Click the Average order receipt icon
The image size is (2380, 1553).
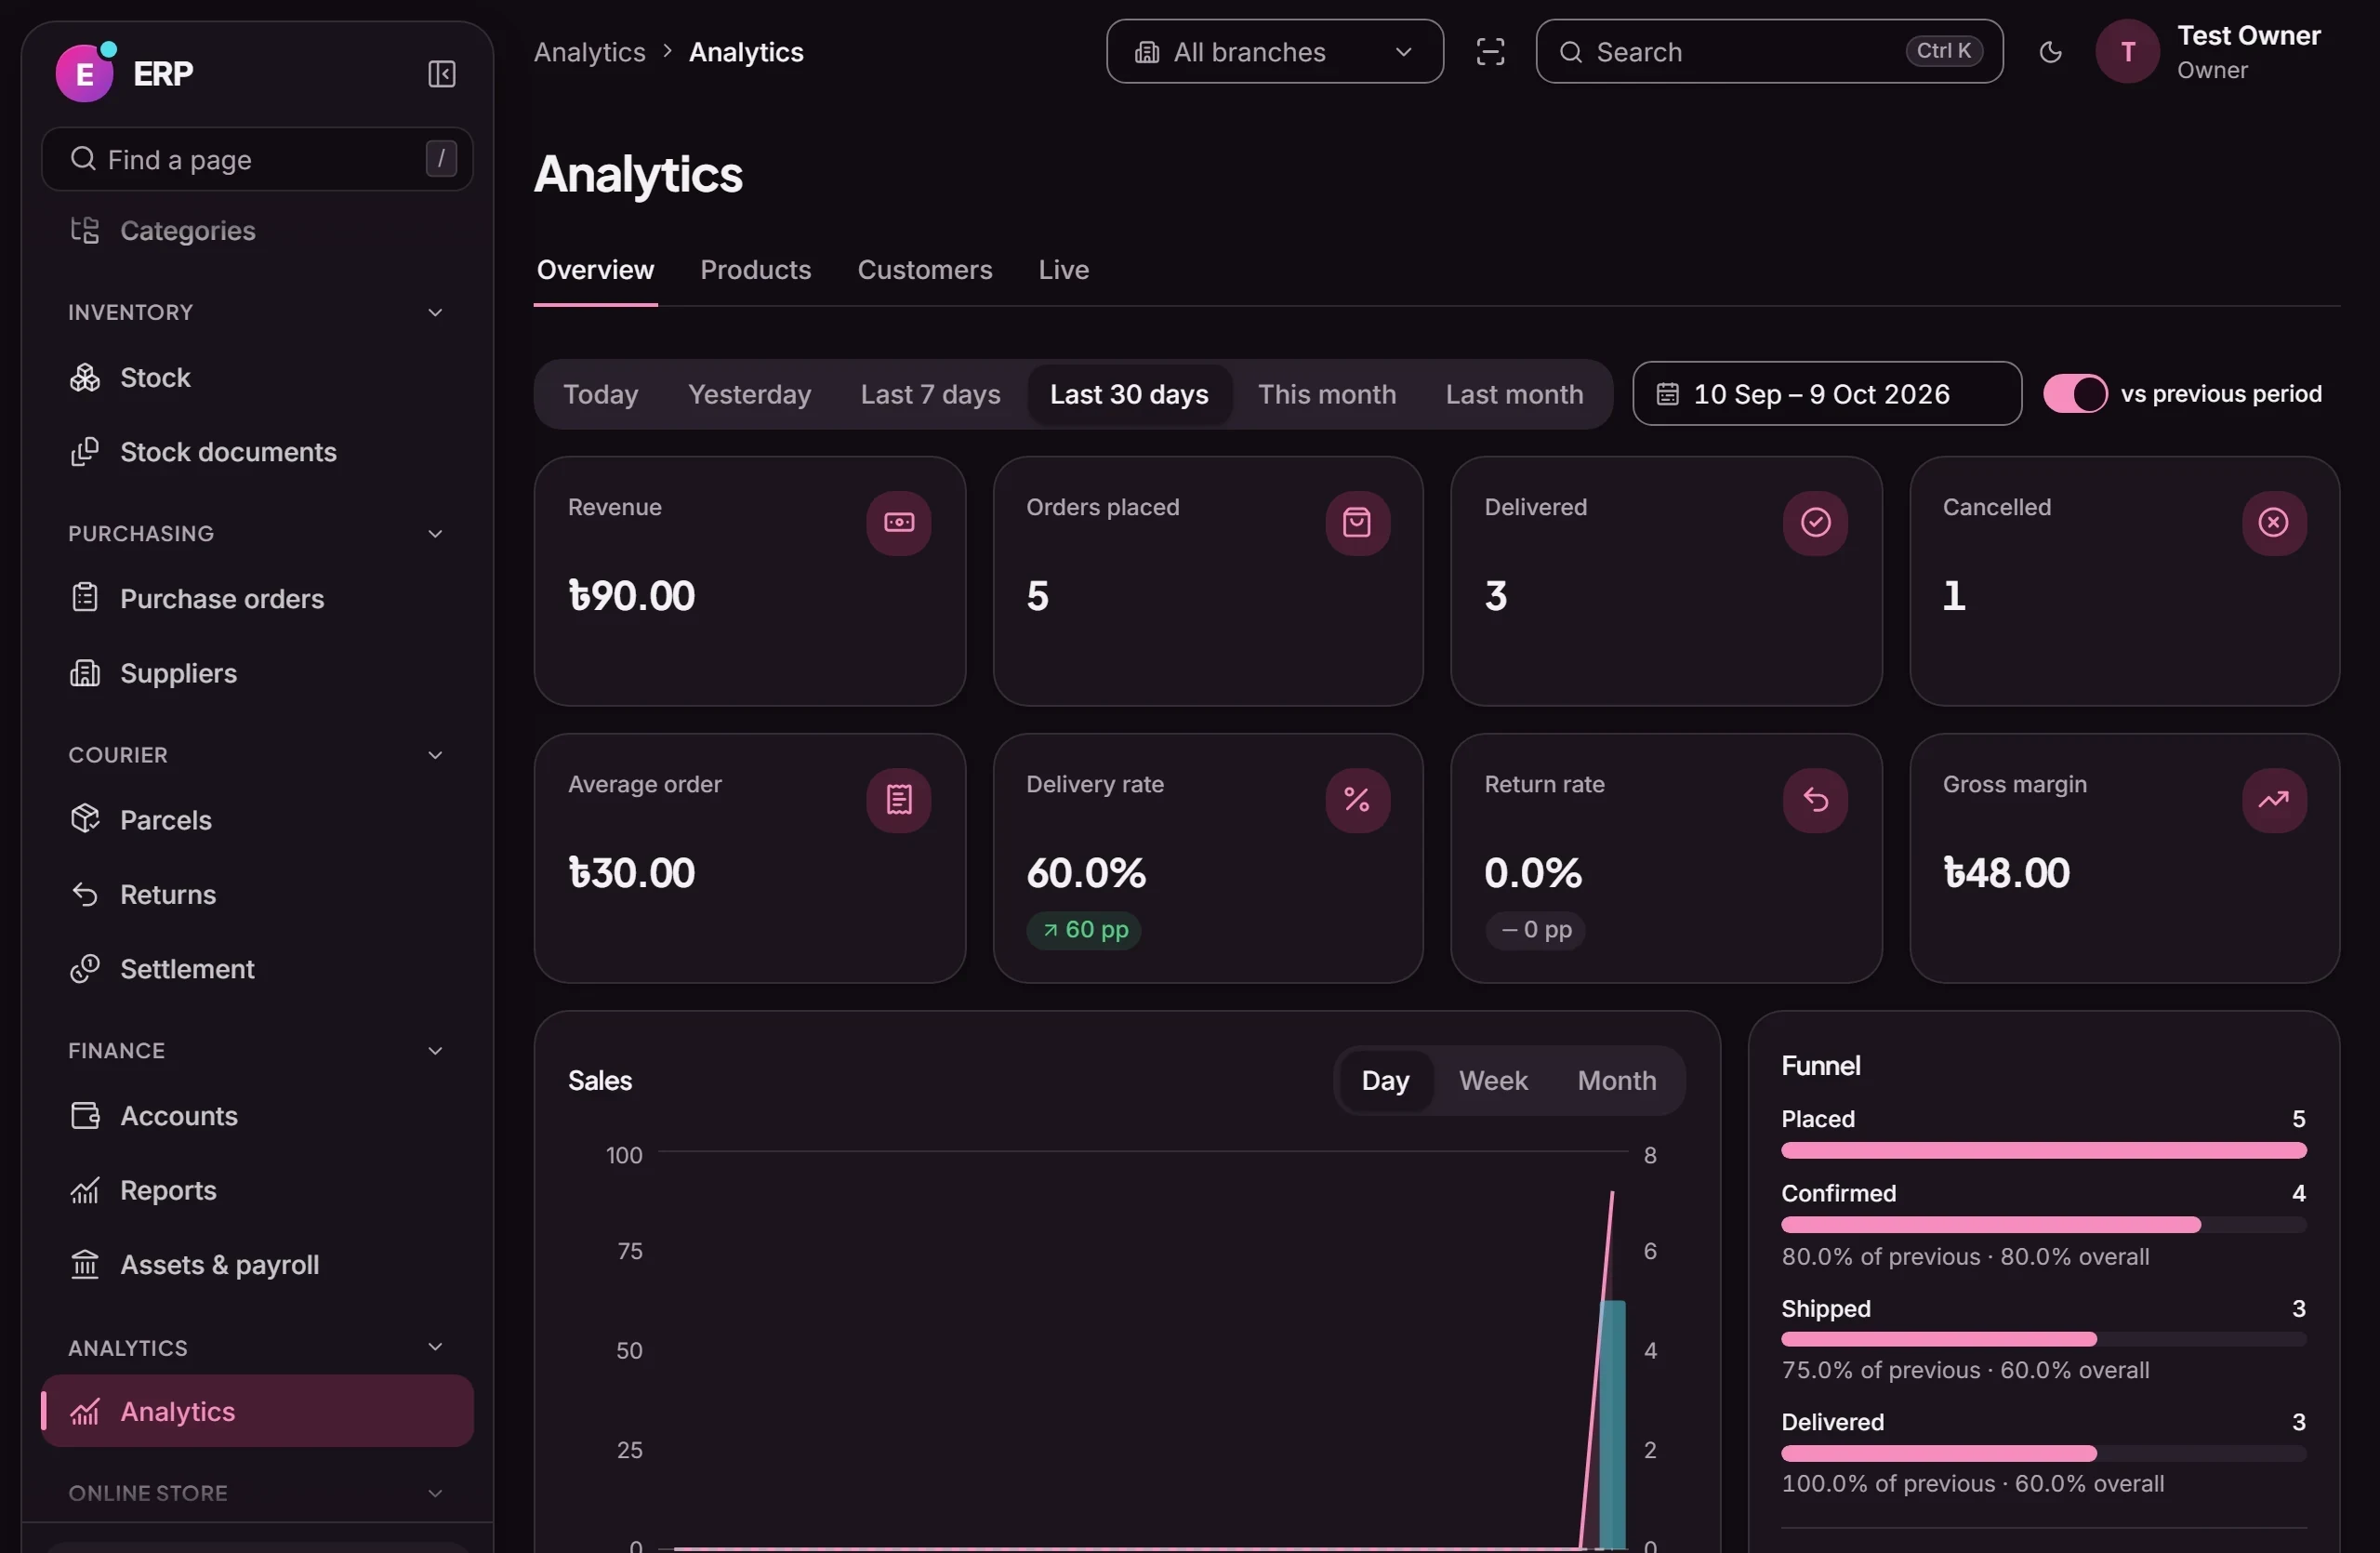[898, 800]
